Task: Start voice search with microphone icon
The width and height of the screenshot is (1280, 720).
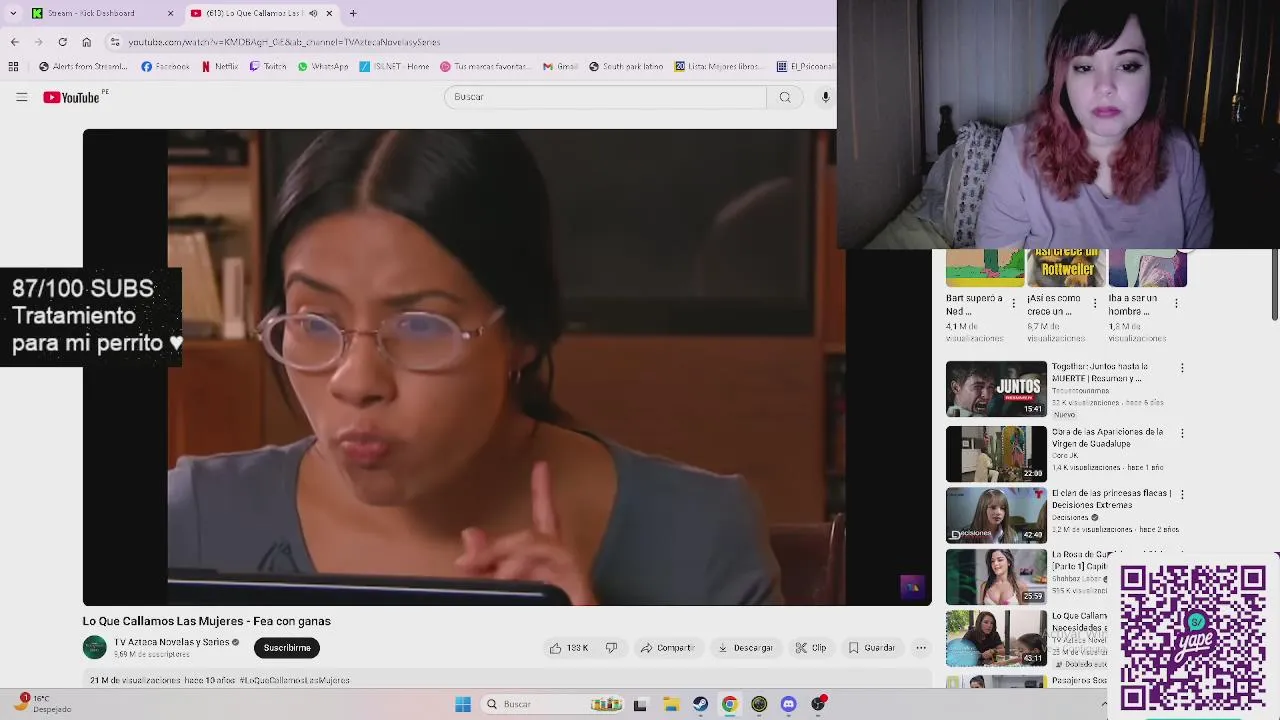Action: 825,97
